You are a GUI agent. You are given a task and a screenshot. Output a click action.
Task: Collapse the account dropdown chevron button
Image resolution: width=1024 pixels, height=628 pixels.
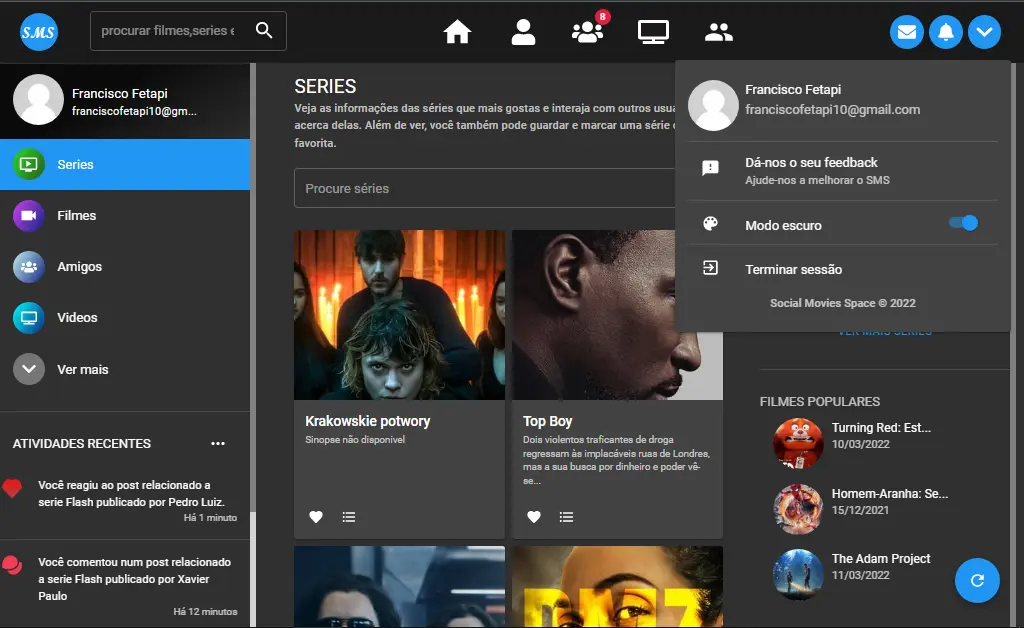click(984, 31)
